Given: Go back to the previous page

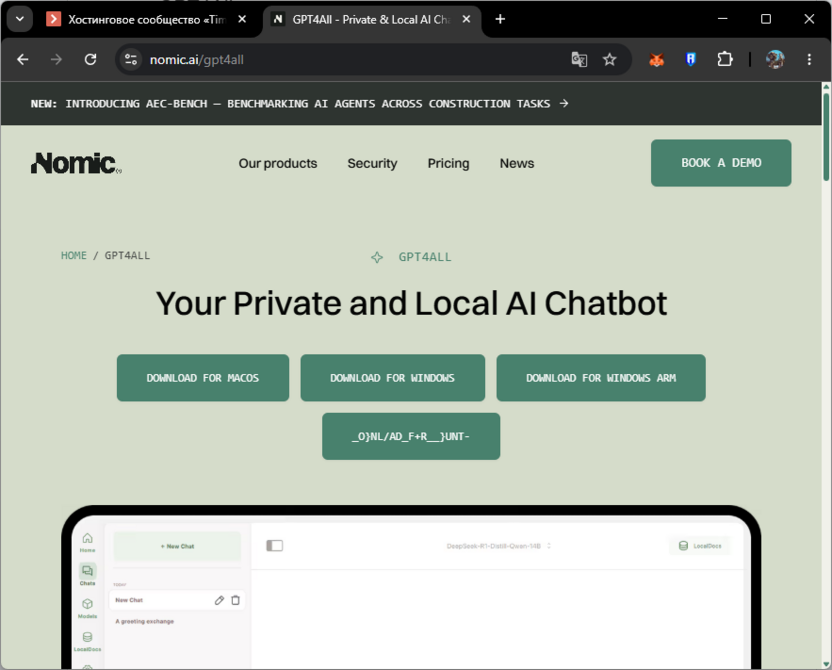Looking at the screenshot, I should click(22, 59).
